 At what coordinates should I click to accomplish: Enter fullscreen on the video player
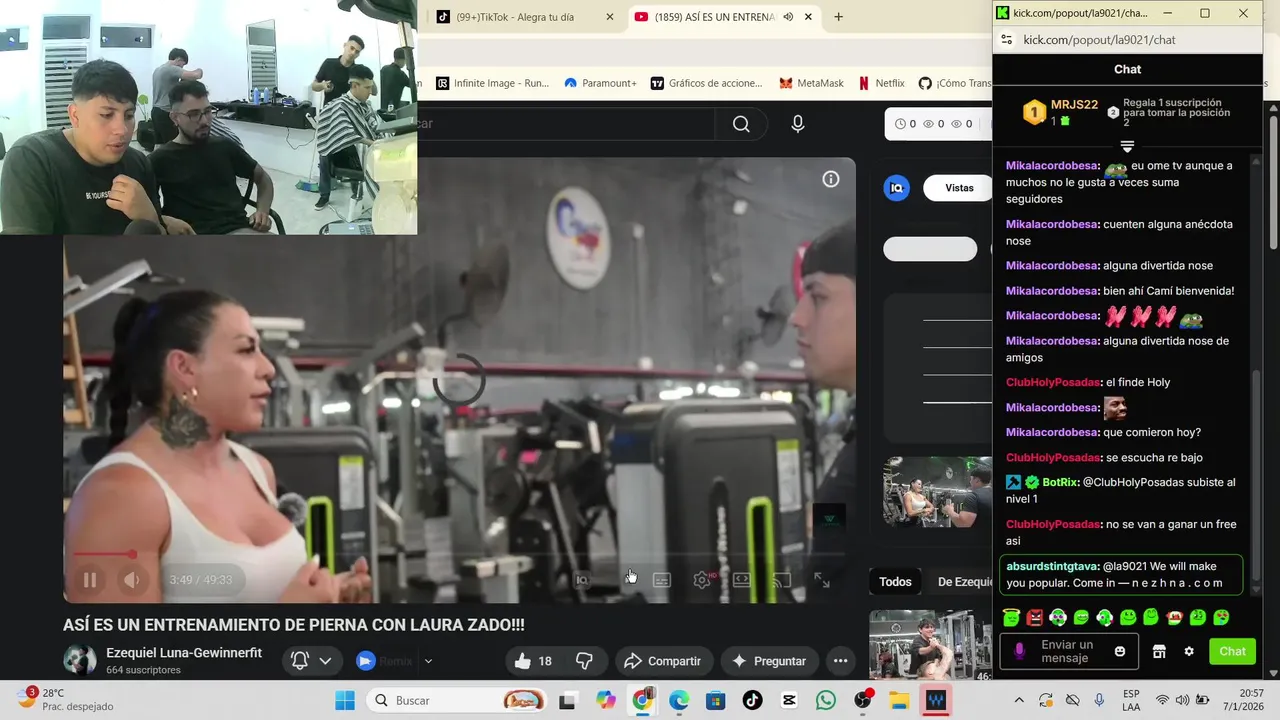[822, 580]
